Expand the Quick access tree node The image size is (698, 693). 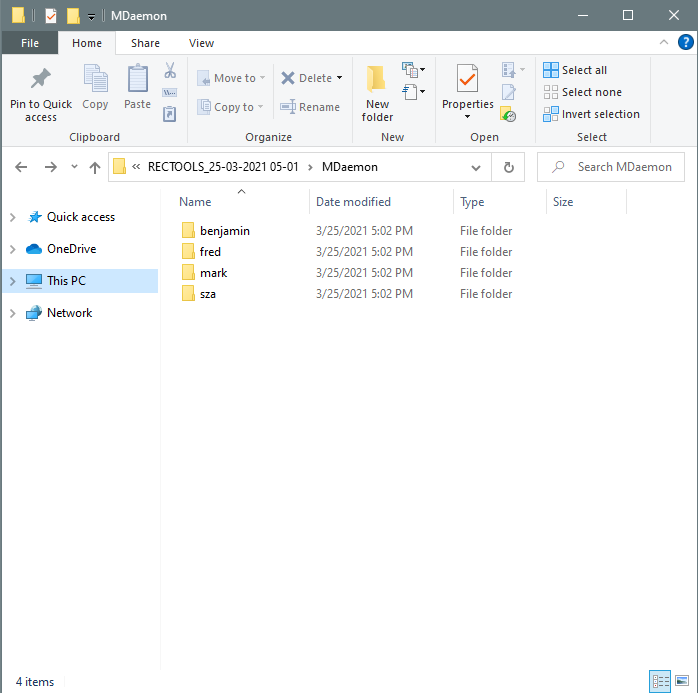12,217
